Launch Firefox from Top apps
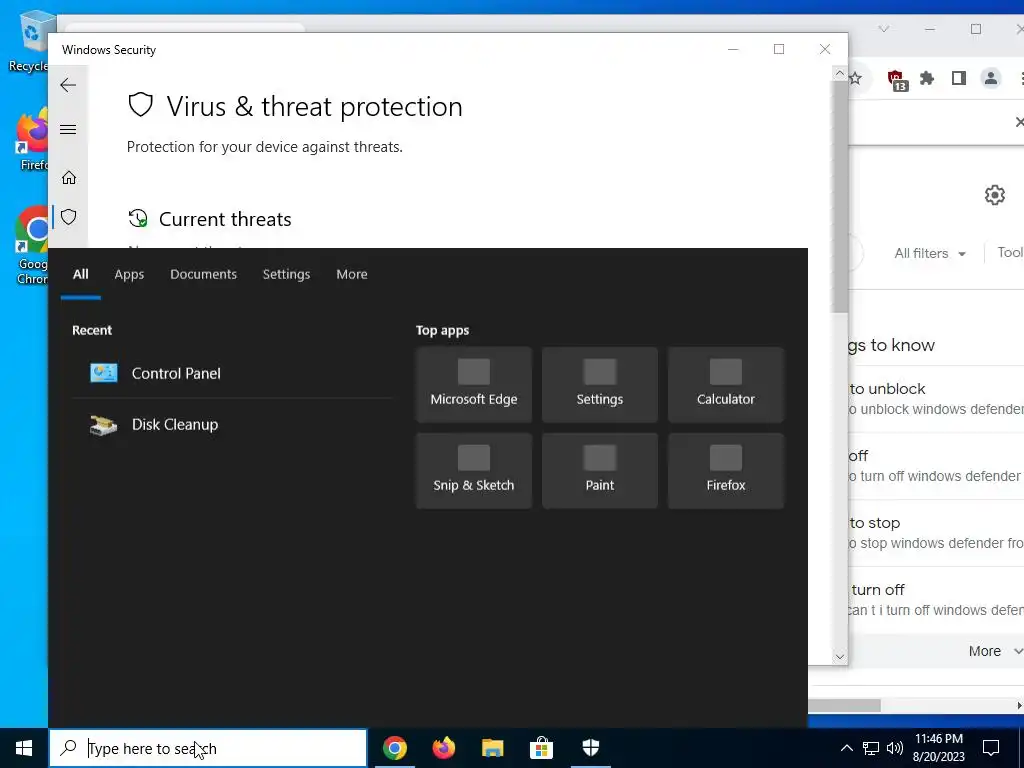 [x=726, y=471]
